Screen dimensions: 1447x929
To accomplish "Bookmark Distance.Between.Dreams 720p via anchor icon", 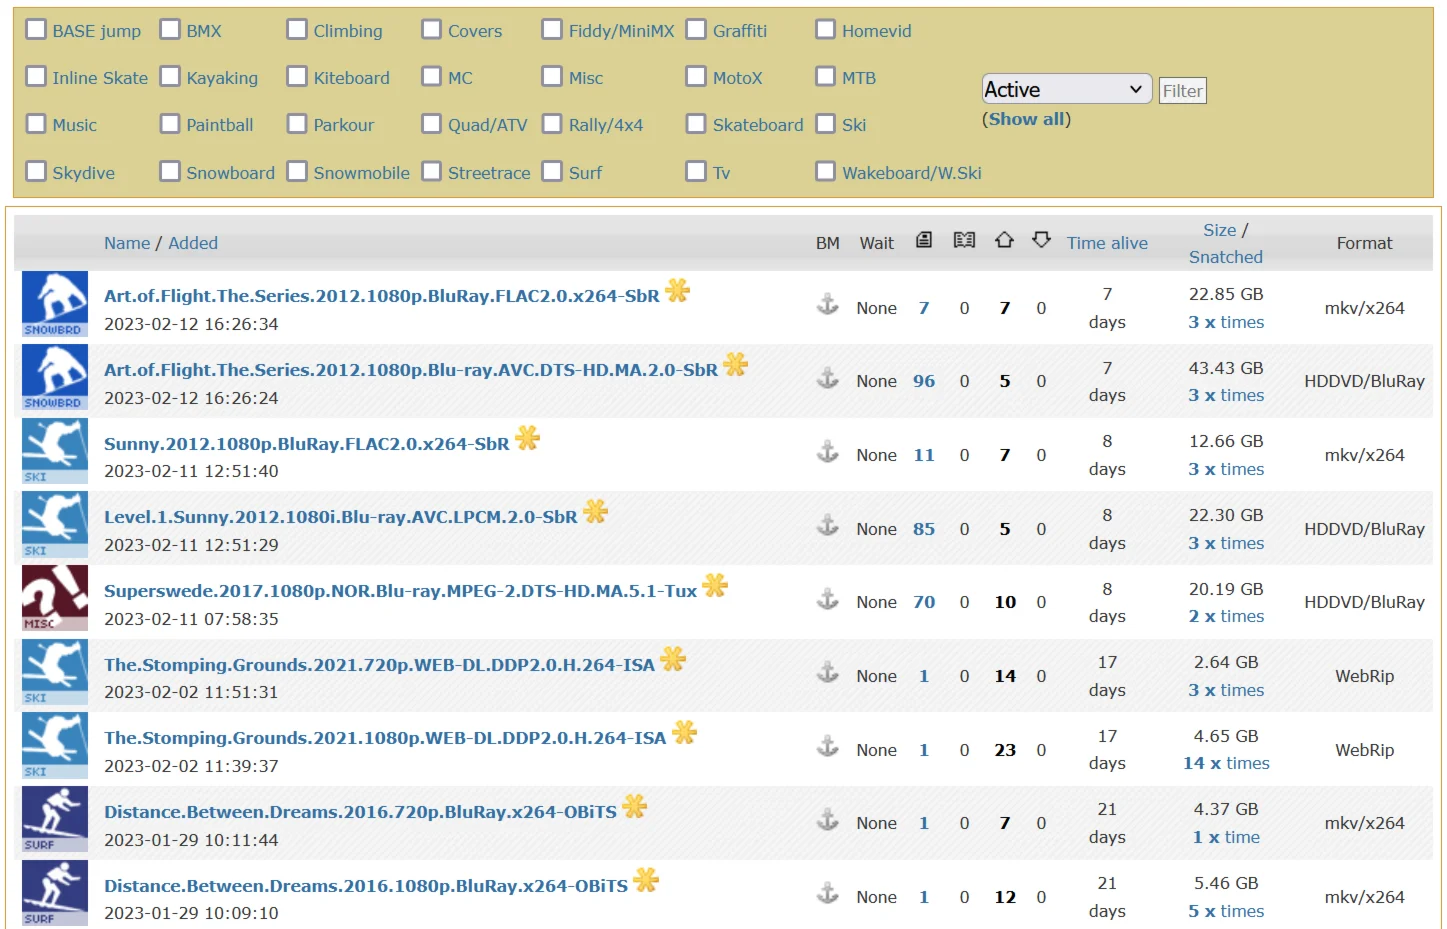I will (x=828, y=820).
